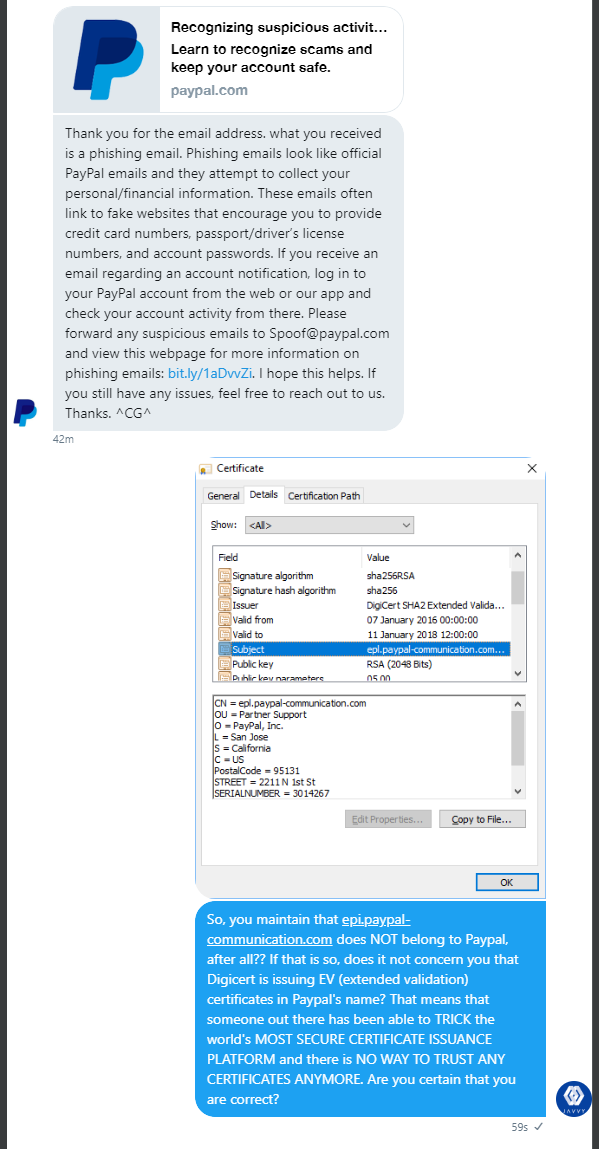Viewport: 599px width, 1149px height.
Task: Click details pane scrollbar up arrow
Action: pos(518,703)
